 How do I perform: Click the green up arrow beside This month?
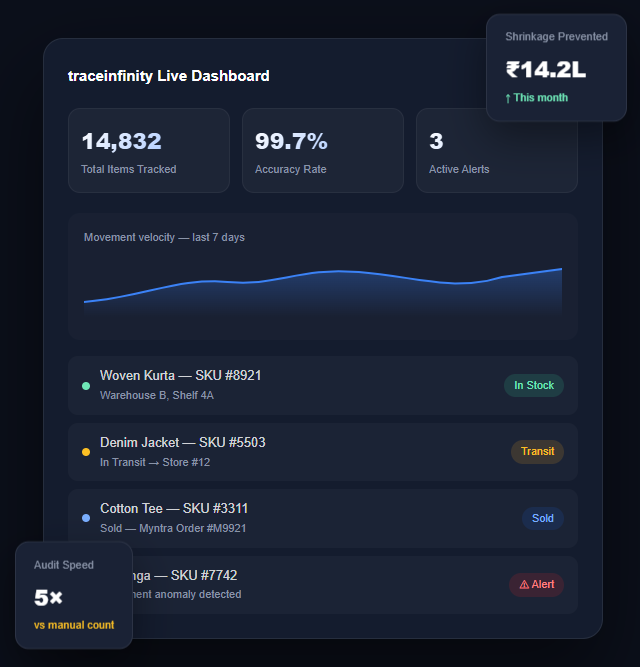tap(508, 98)
